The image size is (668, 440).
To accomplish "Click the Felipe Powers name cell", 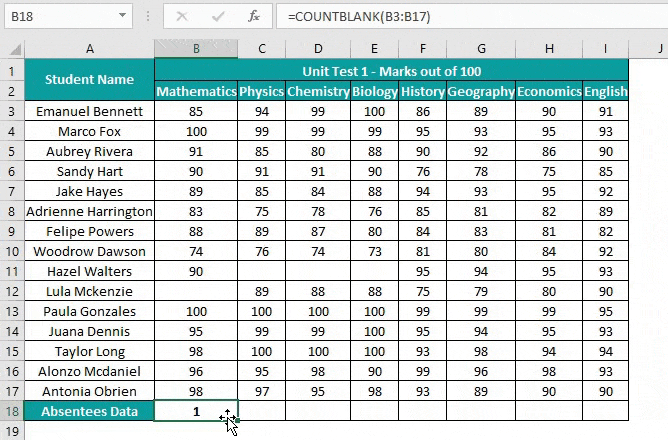I will (x=89, y=231).
